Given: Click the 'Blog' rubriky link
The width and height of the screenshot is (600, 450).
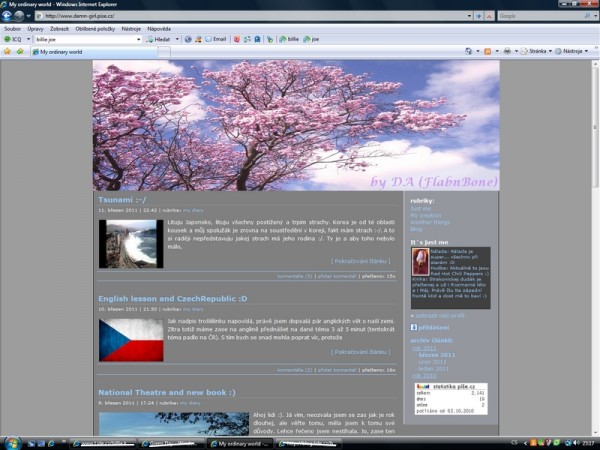Looking at the screenshot, I should 416,229.
